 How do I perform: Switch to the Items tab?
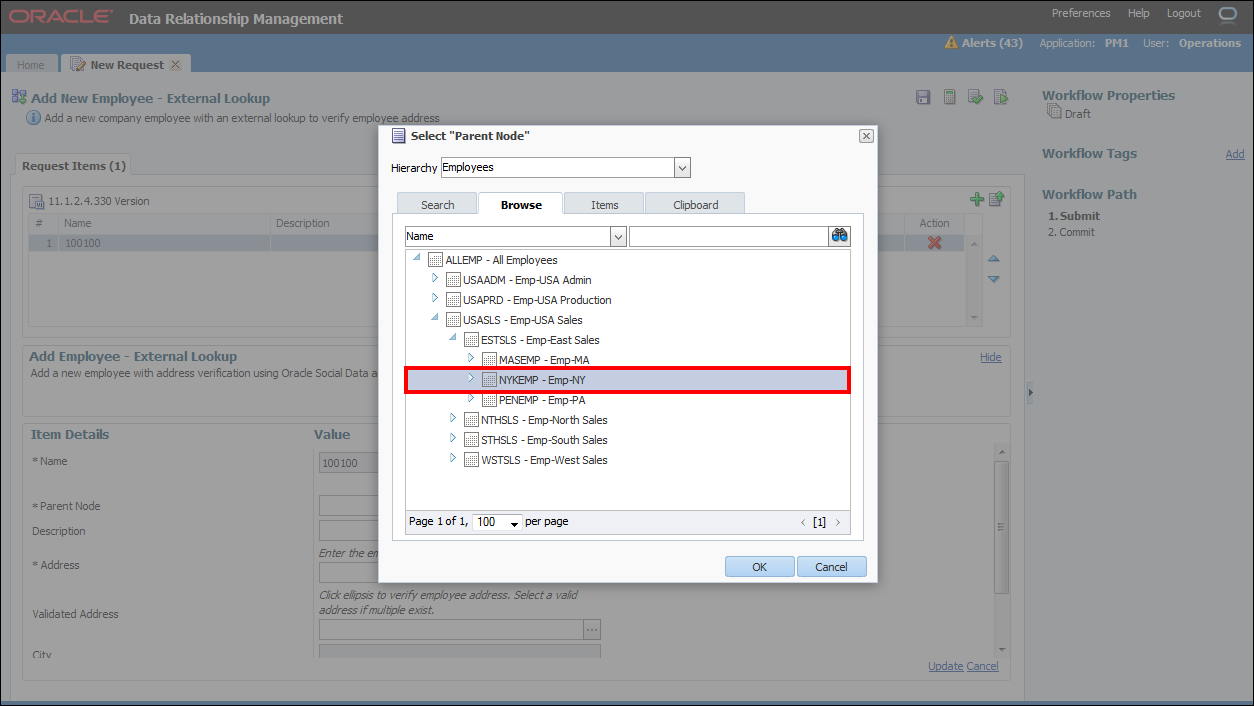click(604, 204)
